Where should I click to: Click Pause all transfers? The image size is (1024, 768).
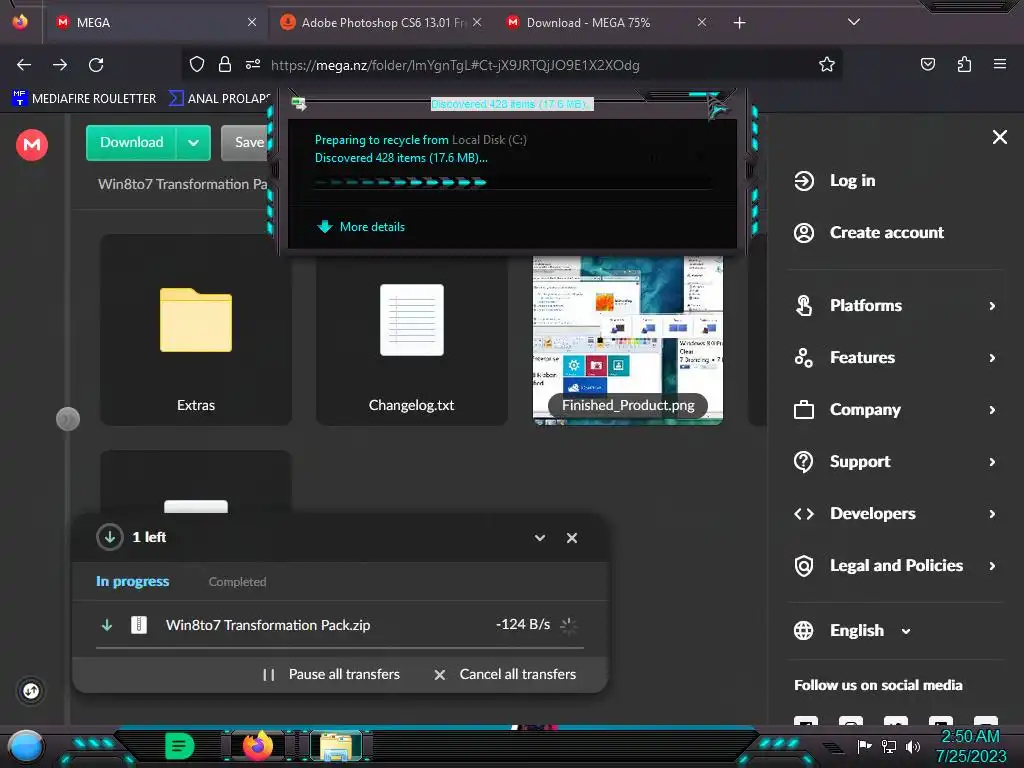[x=331, y=675]
